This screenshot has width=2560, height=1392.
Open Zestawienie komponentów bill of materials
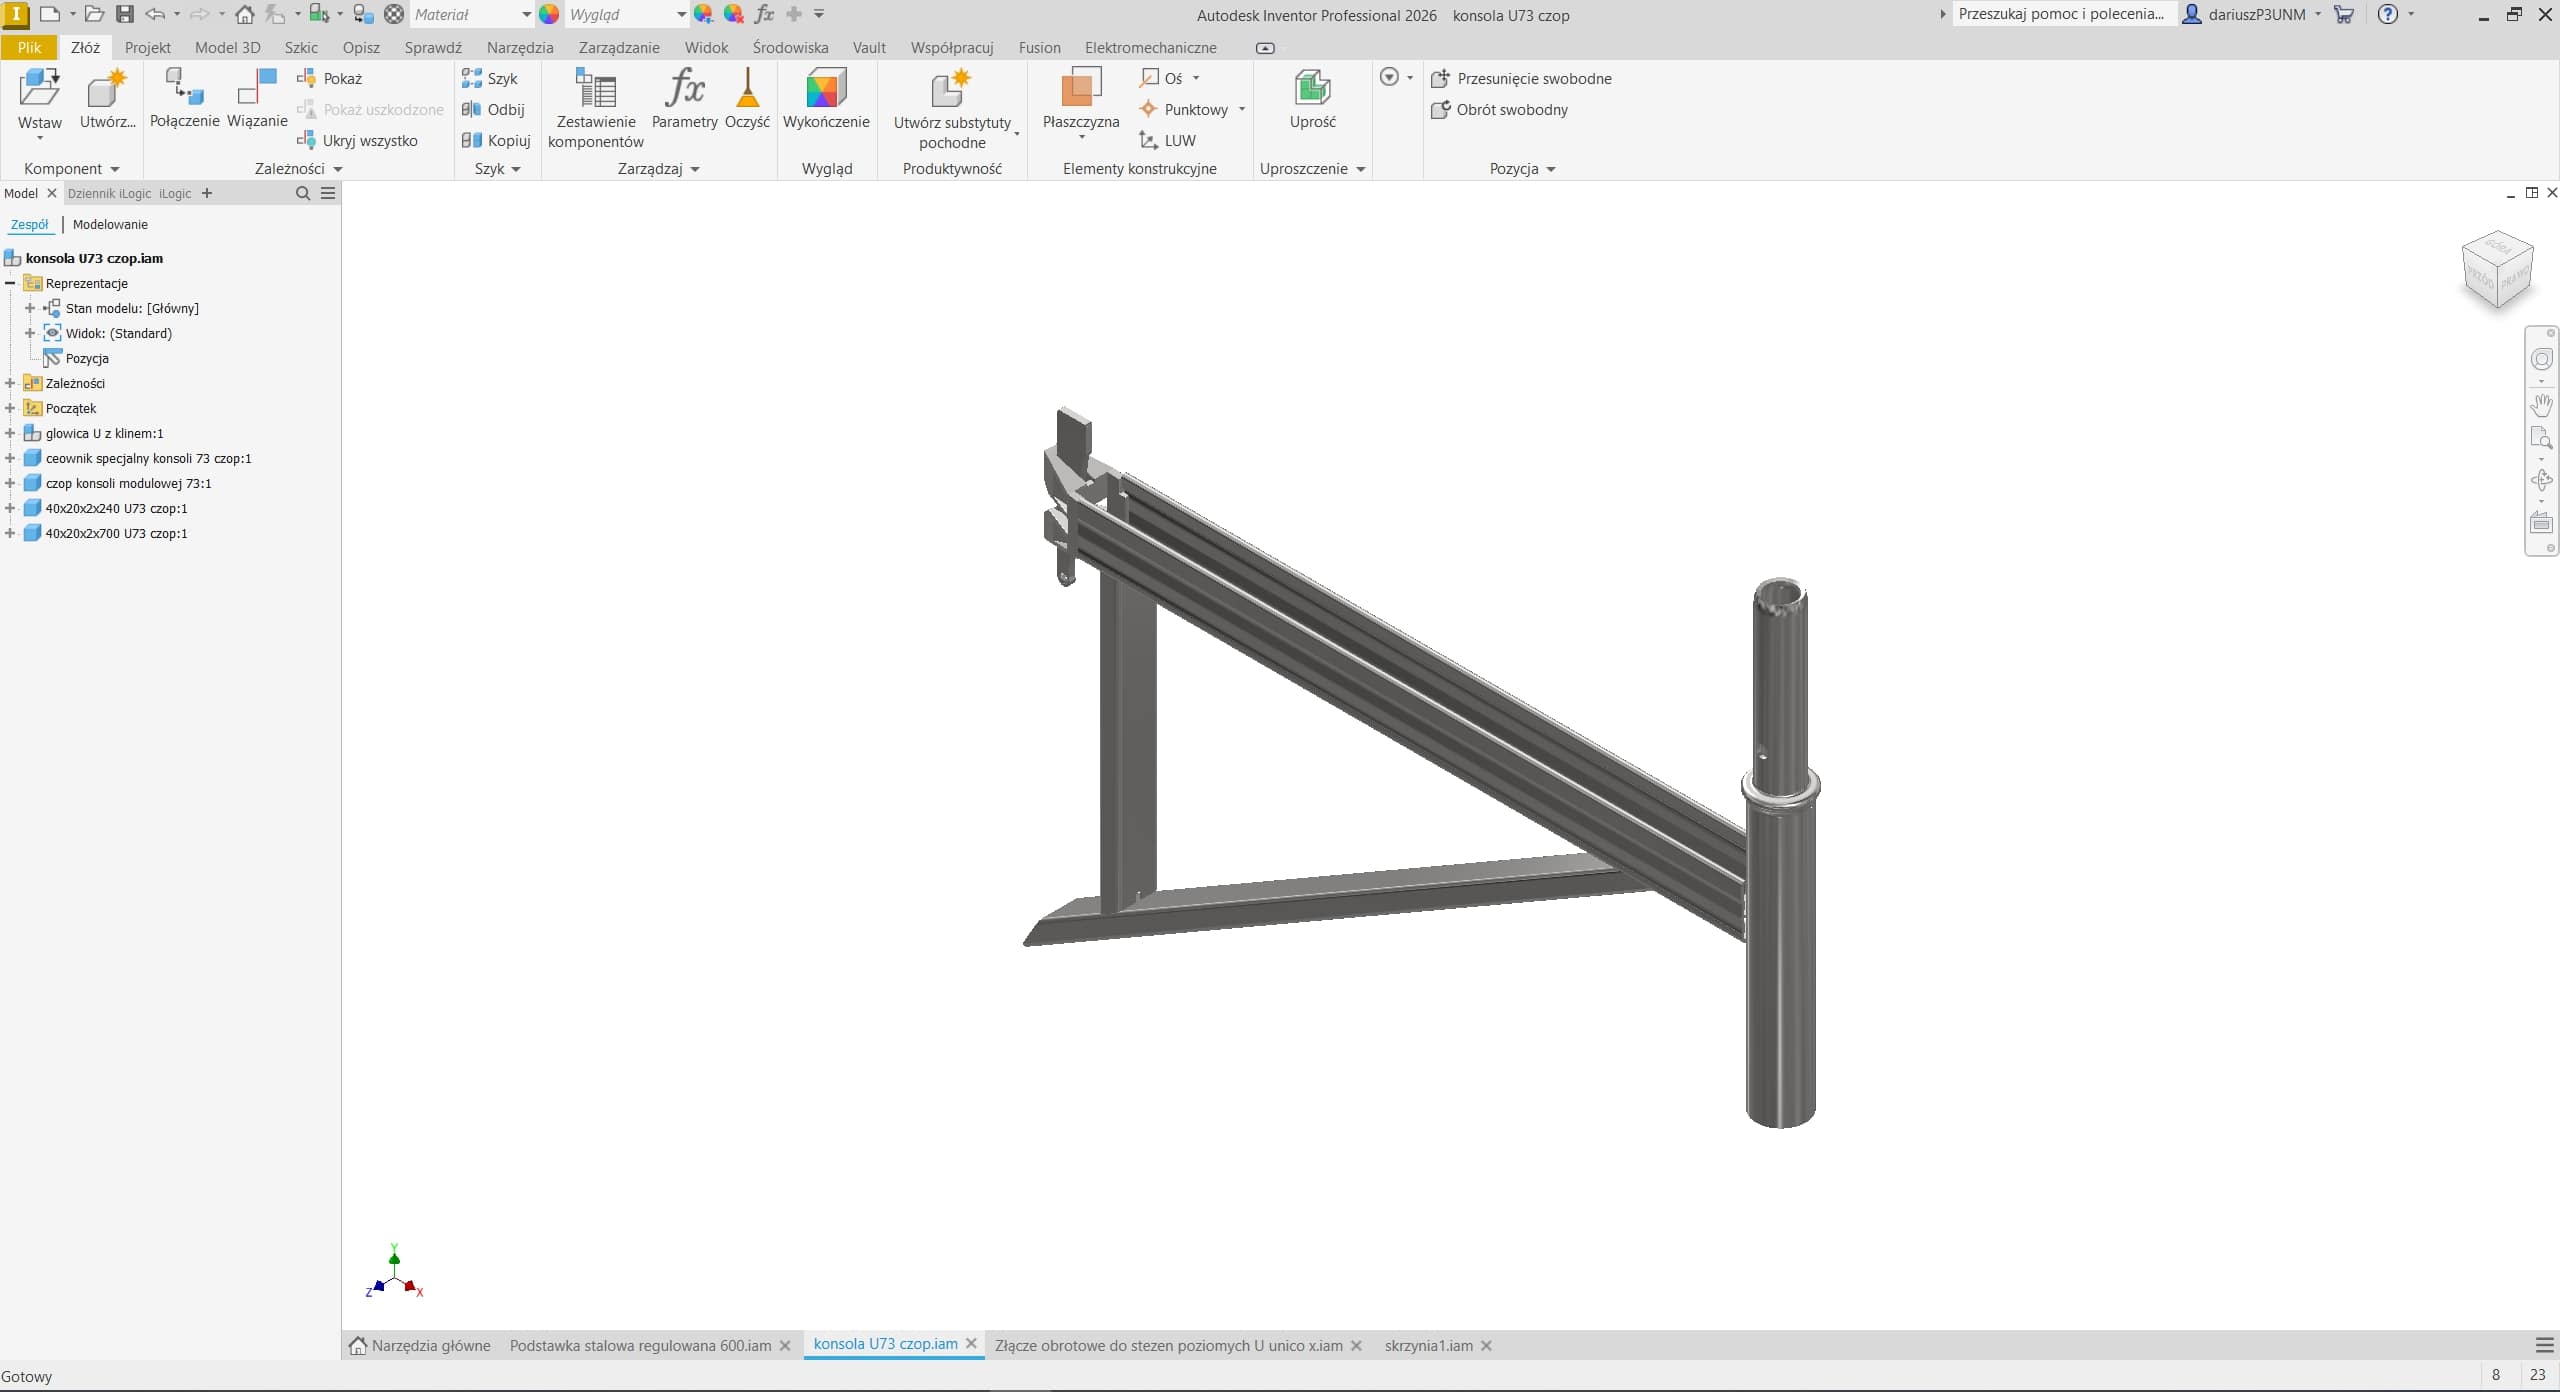coord(596,88)
